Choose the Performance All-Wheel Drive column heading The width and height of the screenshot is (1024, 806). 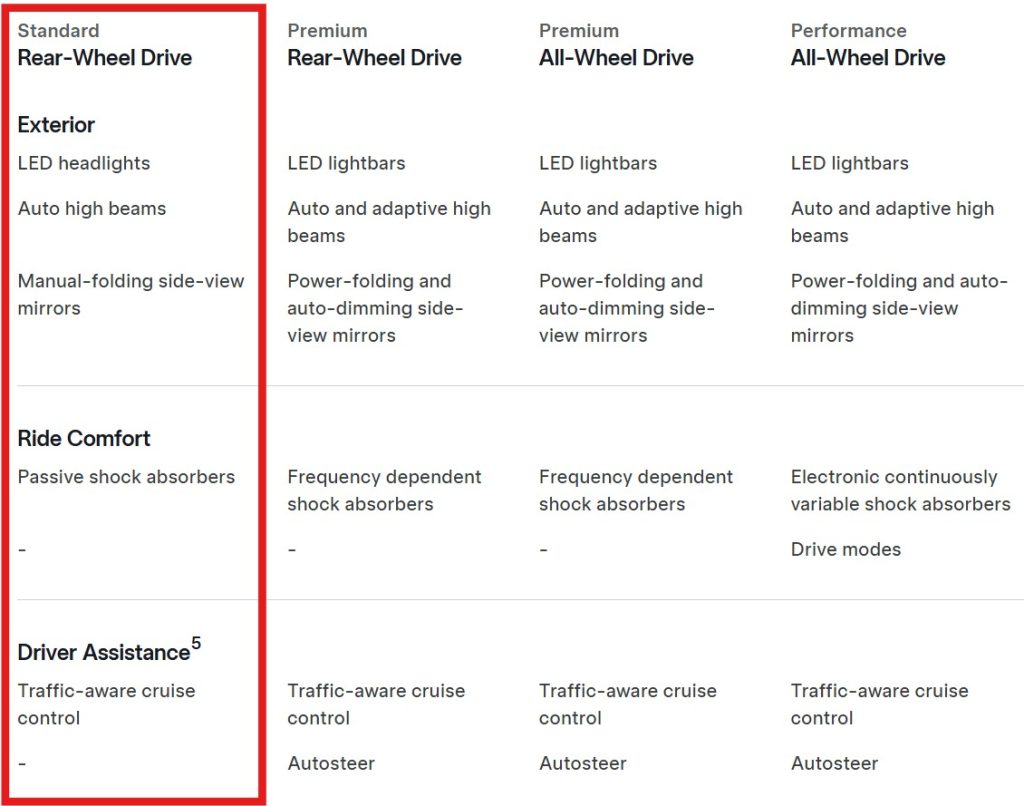868,45
